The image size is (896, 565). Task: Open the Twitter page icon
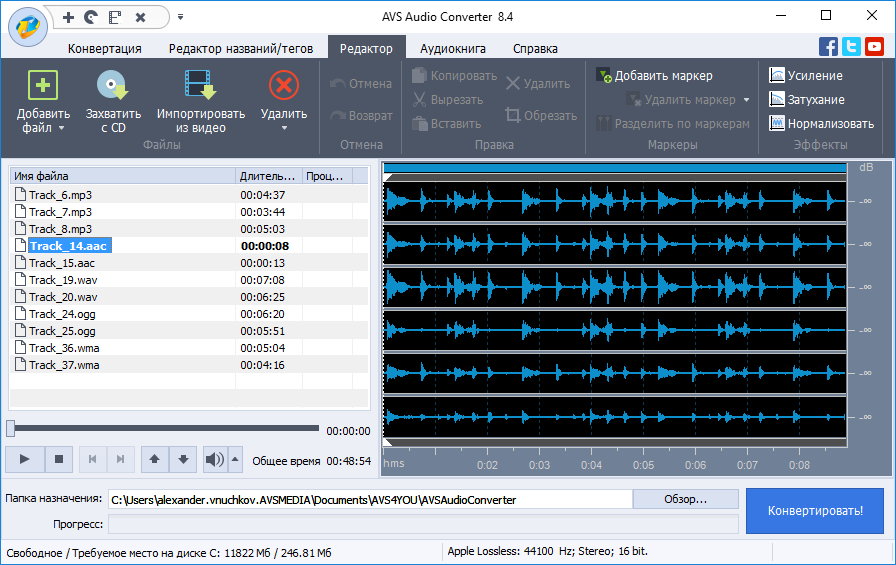[x=851, y=46]
